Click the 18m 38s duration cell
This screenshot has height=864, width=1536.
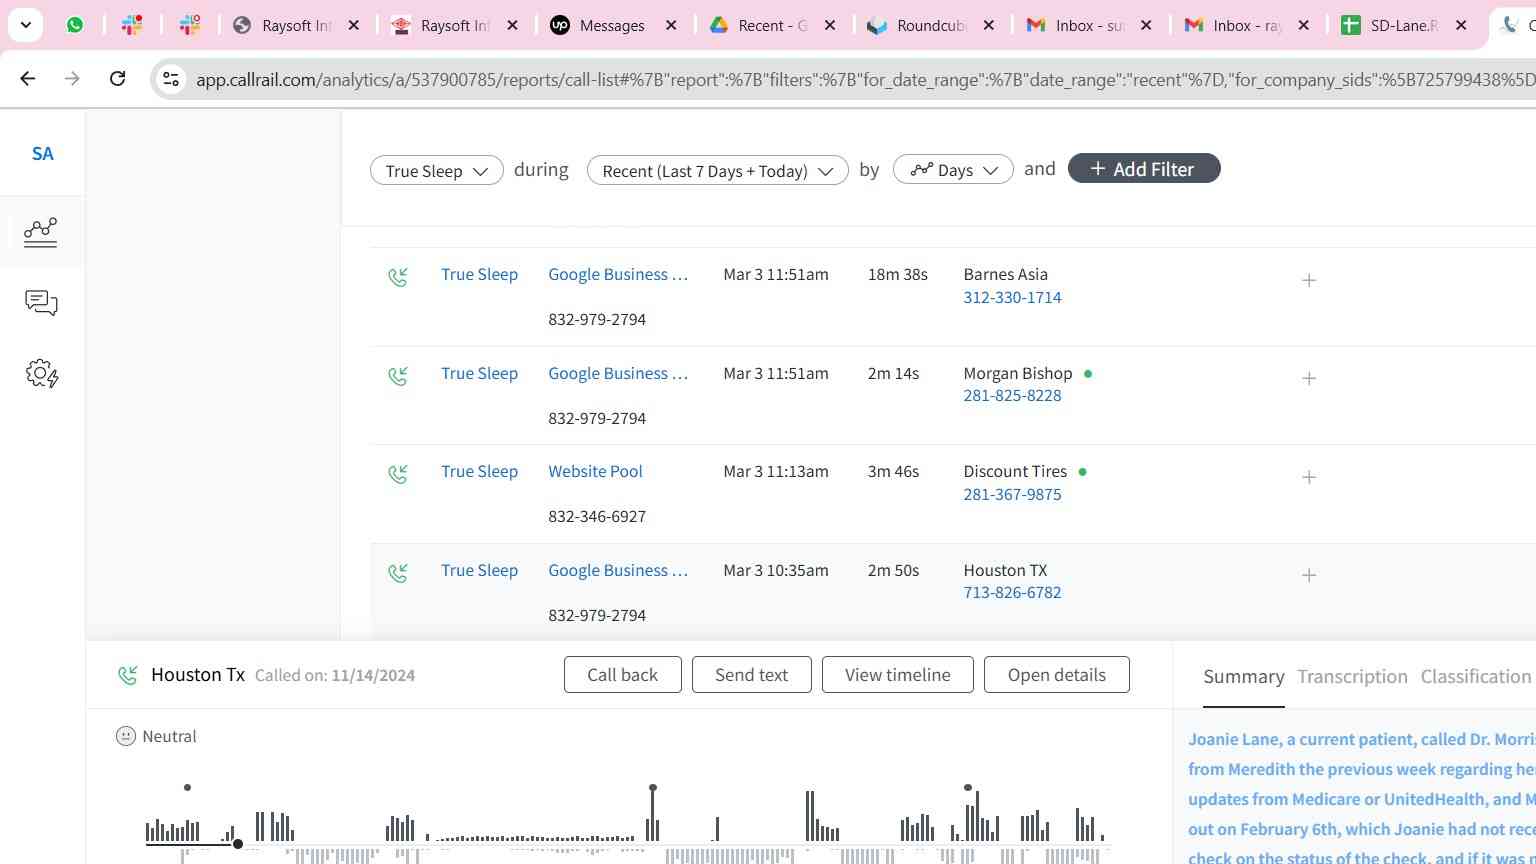click(x=897, y=274)
